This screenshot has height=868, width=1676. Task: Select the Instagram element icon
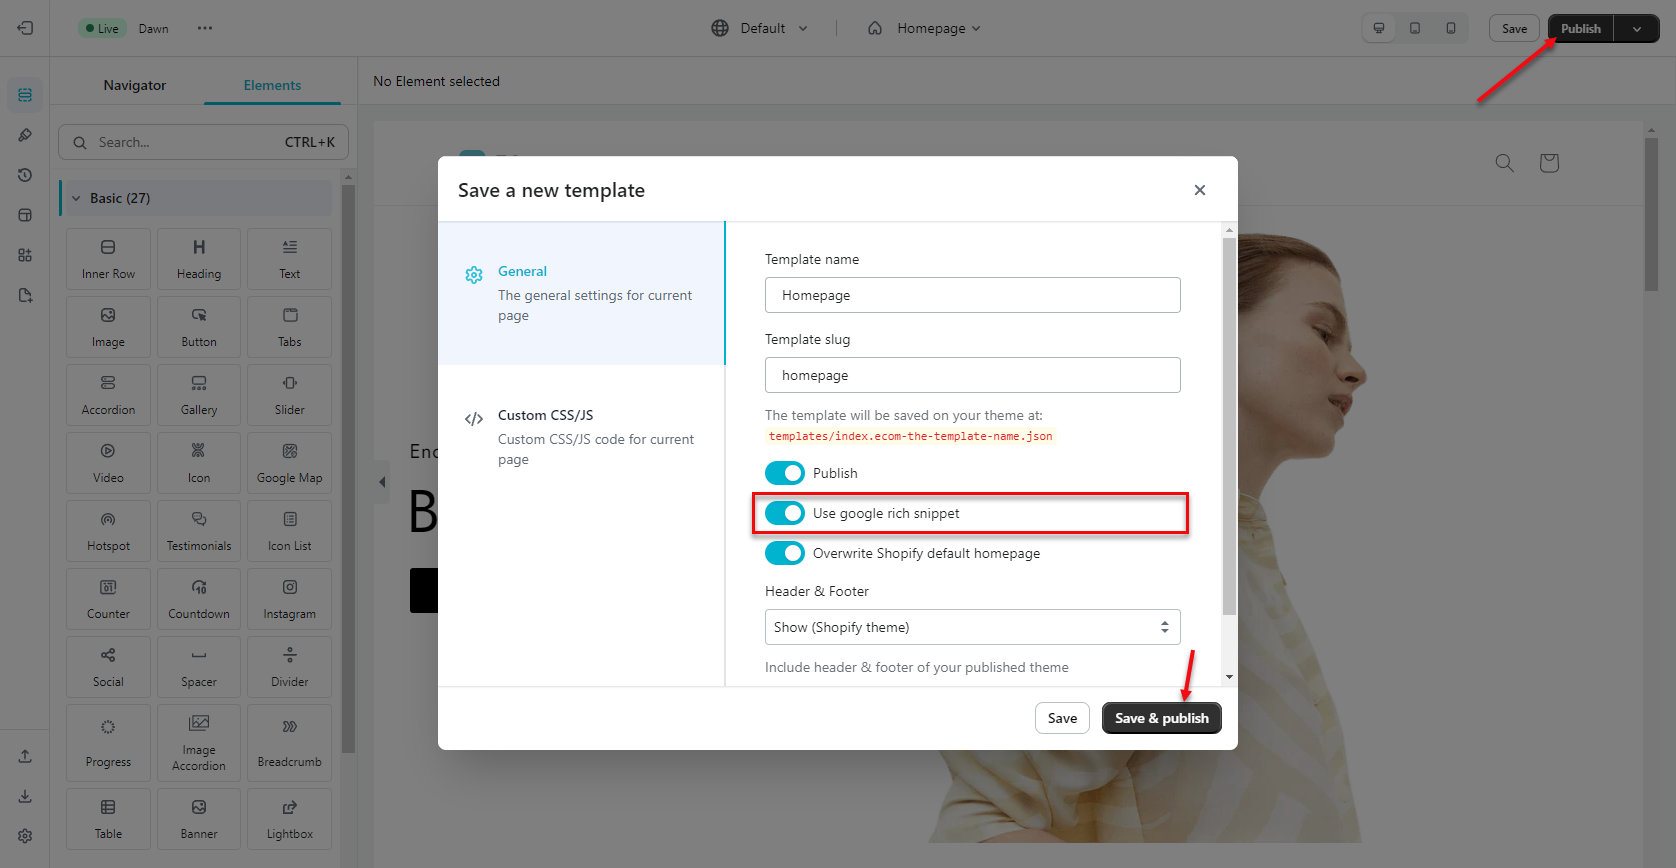[x=290, y=587]
